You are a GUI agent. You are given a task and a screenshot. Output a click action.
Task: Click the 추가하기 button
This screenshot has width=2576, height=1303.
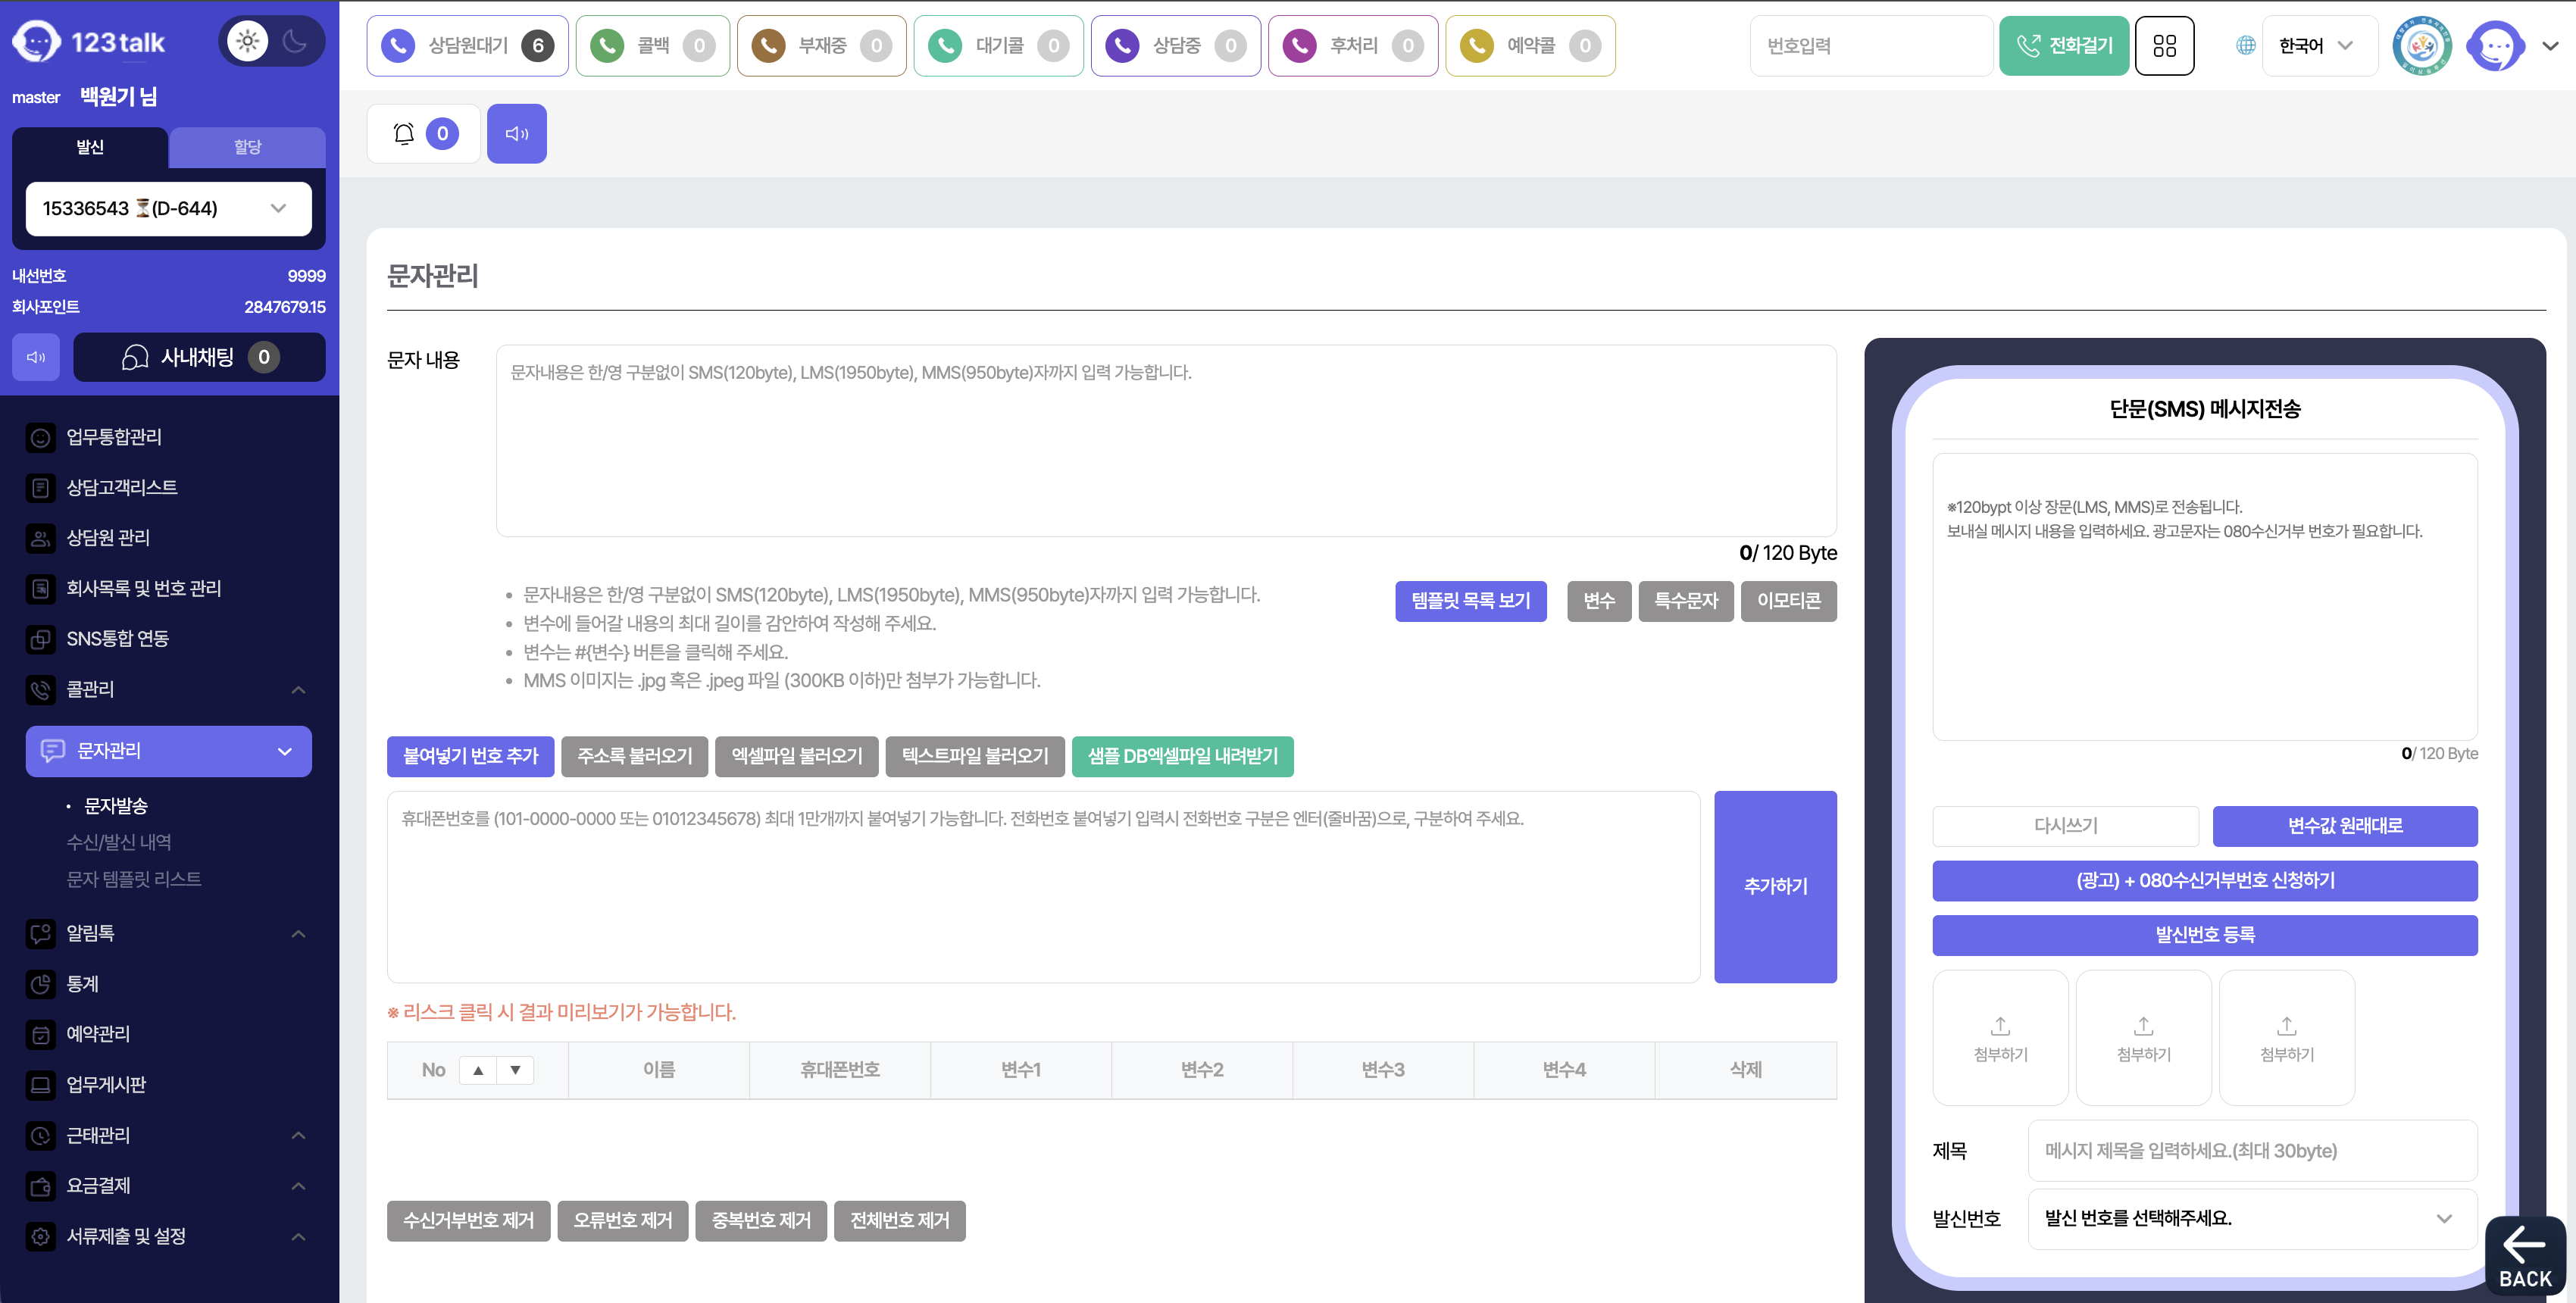1774,886
